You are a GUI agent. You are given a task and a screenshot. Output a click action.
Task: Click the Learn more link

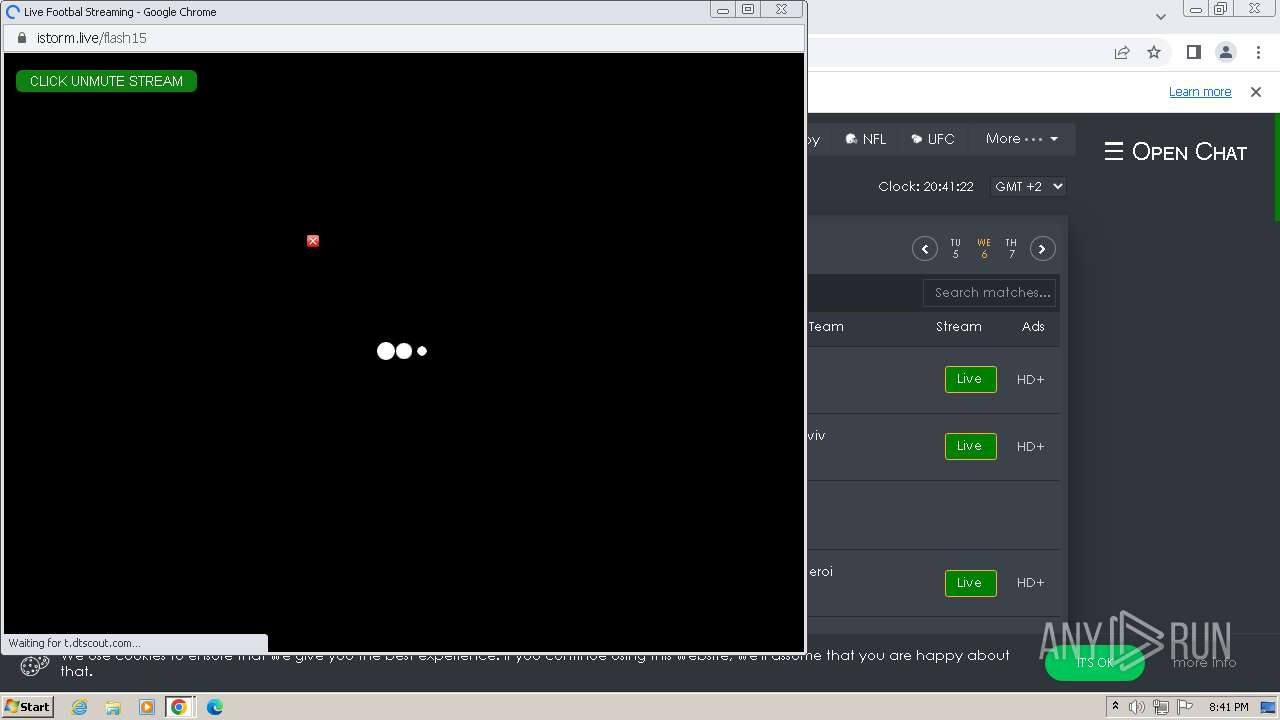coord(1200,92)
